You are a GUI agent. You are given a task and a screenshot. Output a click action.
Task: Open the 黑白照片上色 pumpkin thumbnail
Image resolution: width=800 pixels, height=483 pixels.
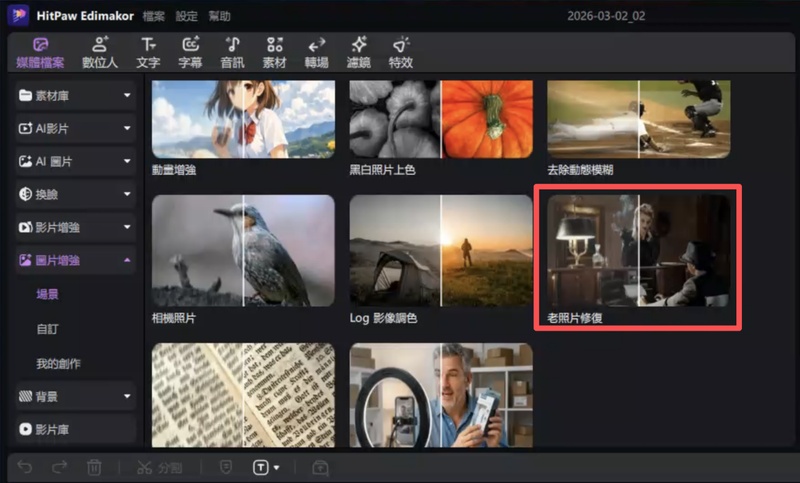pos(441,119)
